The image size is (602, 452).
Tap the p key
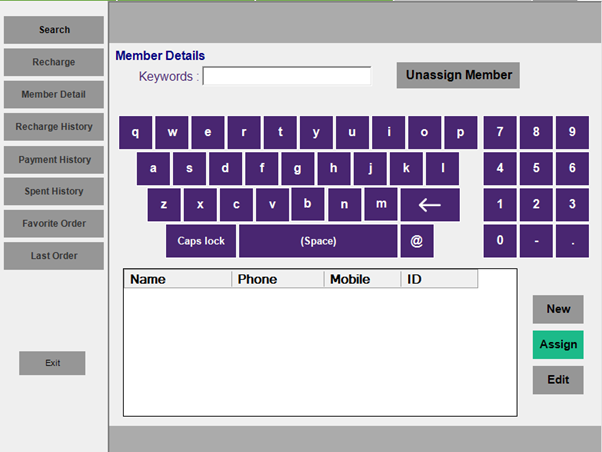pos(461,132)
